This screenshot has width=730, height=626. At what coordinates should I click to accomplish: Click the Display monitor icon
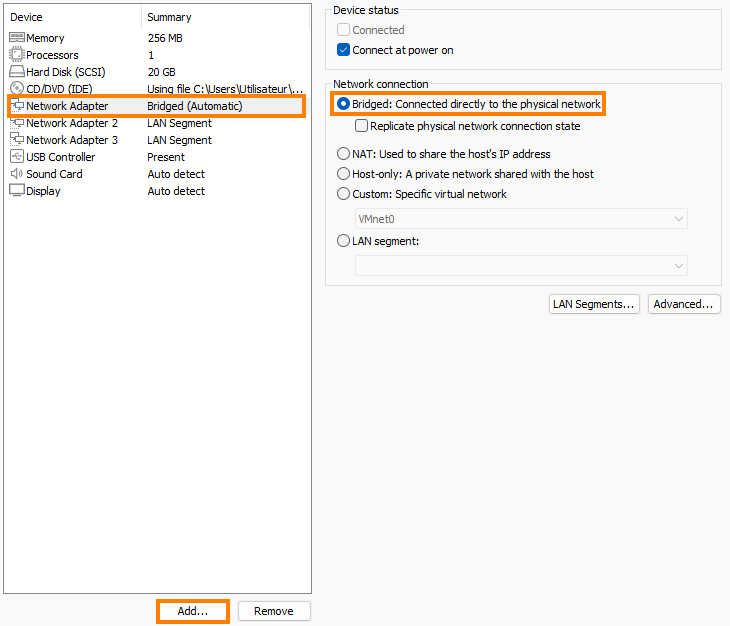tap(17, 191)
